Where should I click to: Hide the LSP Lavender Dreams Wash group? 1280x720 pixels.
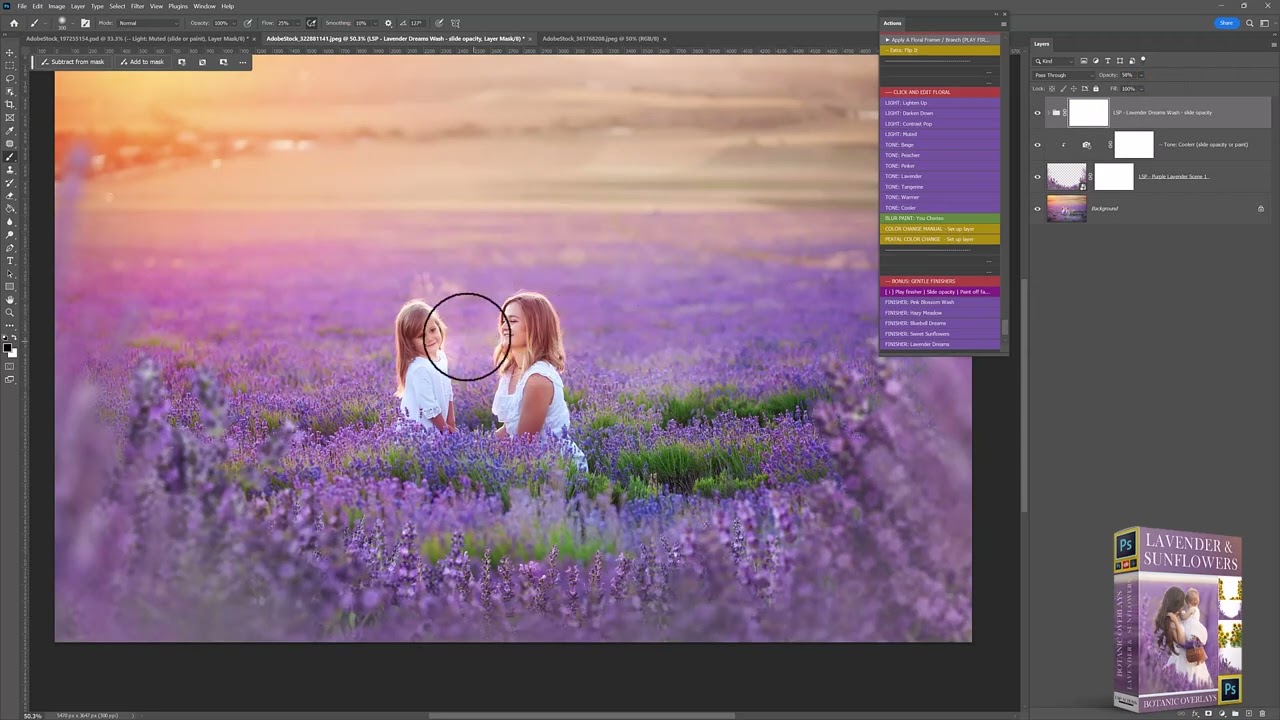point(1037,113)
